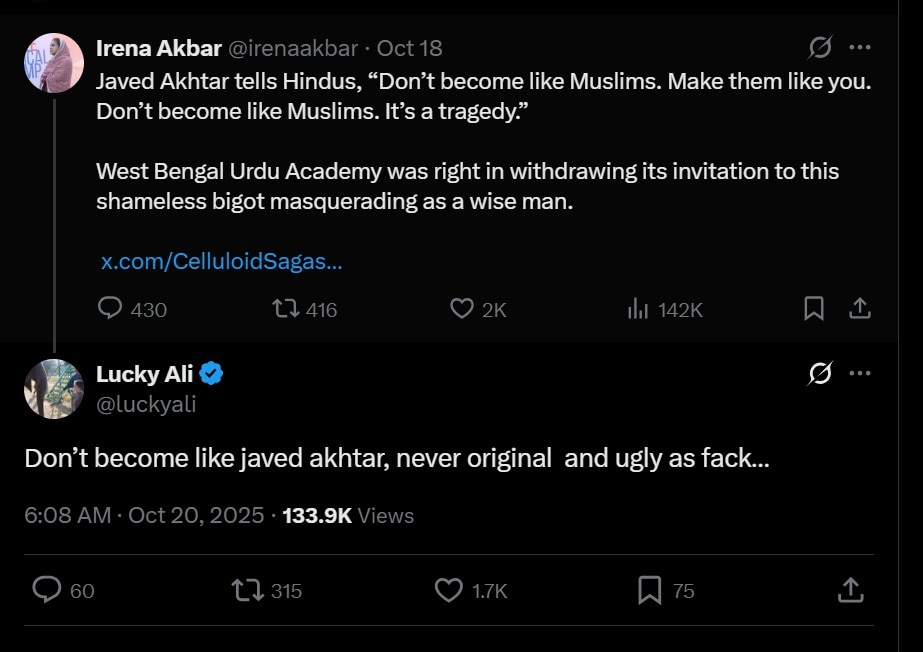Click Irena Akbar's profile picture
The width and height of the screenshot is (923, 652).
pos(53,62)
